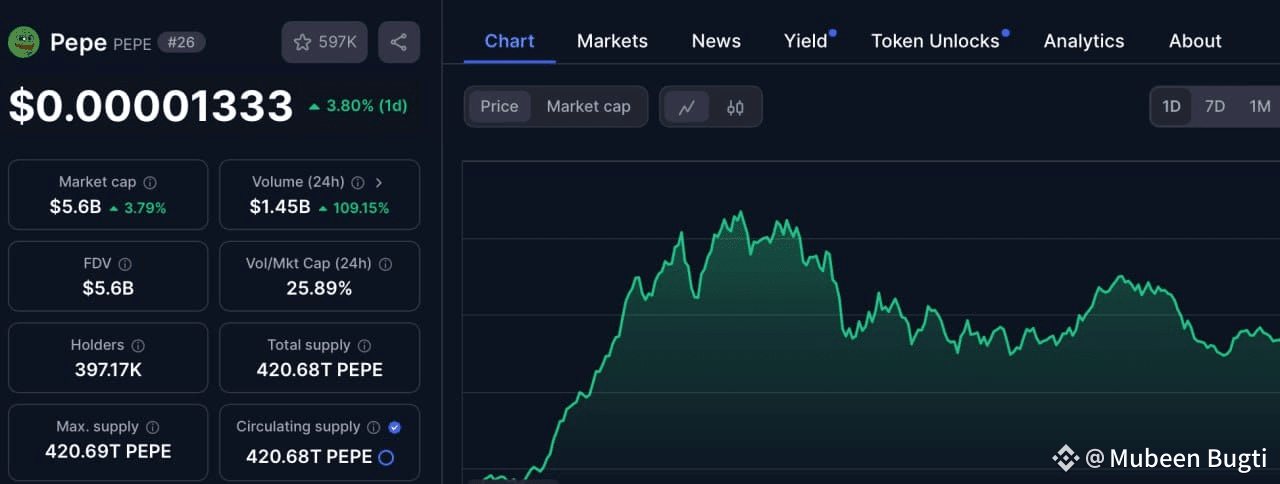Open the Yield tab
The width and height of the screenshot is (1280, 484).
tap(806, 41)
